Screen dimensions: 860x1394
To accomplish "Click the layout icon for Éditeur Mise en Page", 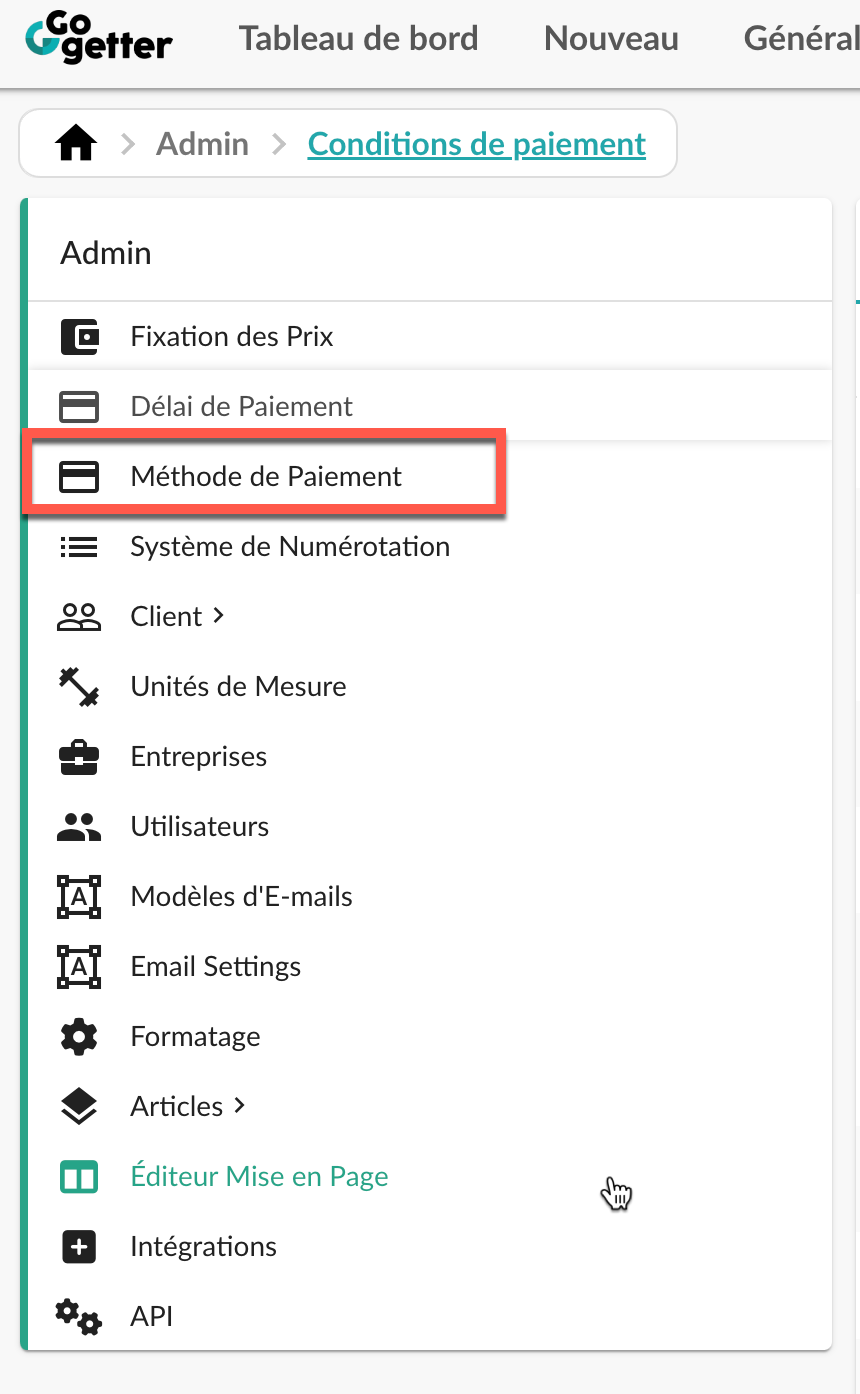I will tap(79, 1177).
